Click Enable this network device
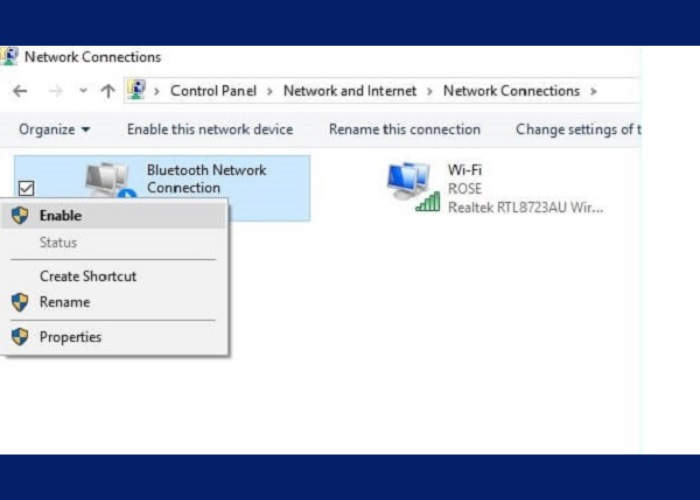The height and width of the screenshot is (500, 700). [210, 129]
